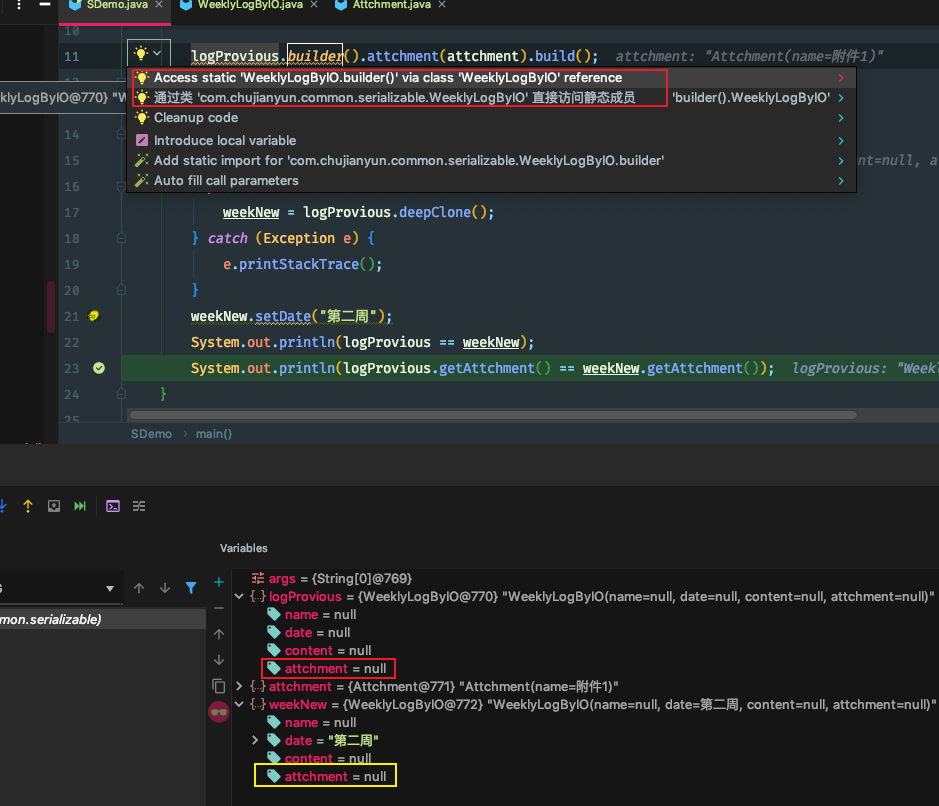The image size is (939, 806).
Task: Expand the date field under weekNew
Action: pyautogui.click(x=255, y=741)
